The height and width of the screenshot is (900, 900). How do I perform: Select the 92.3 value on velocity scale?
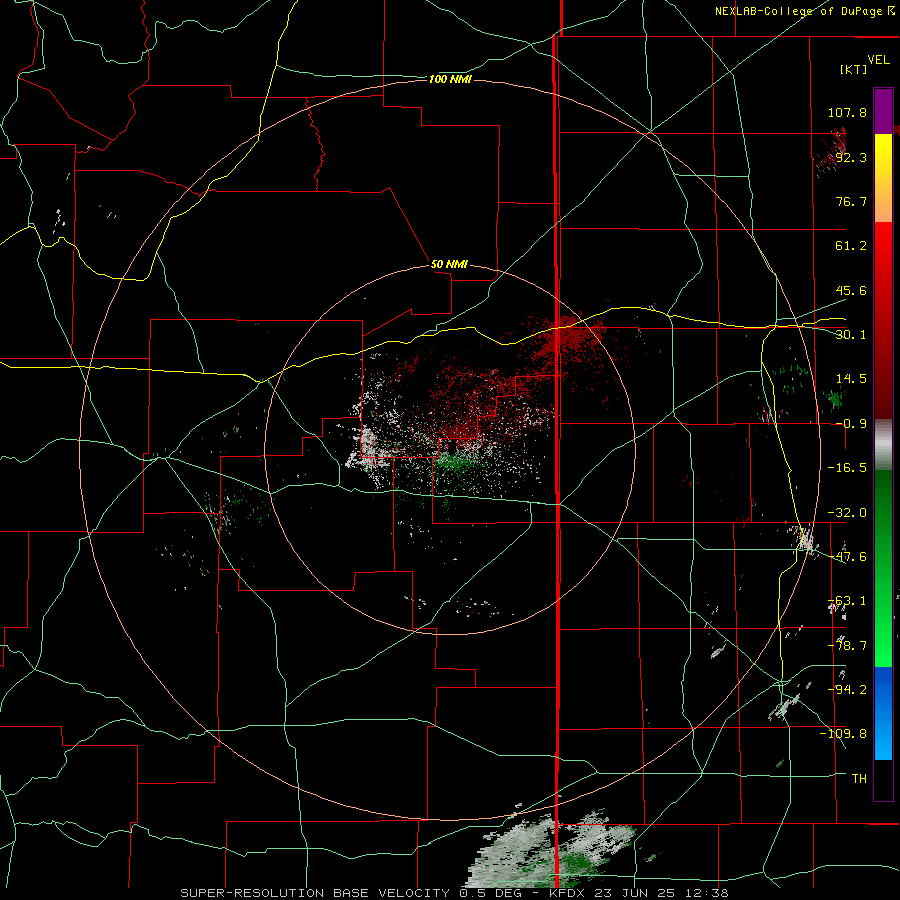click(851, 157)
